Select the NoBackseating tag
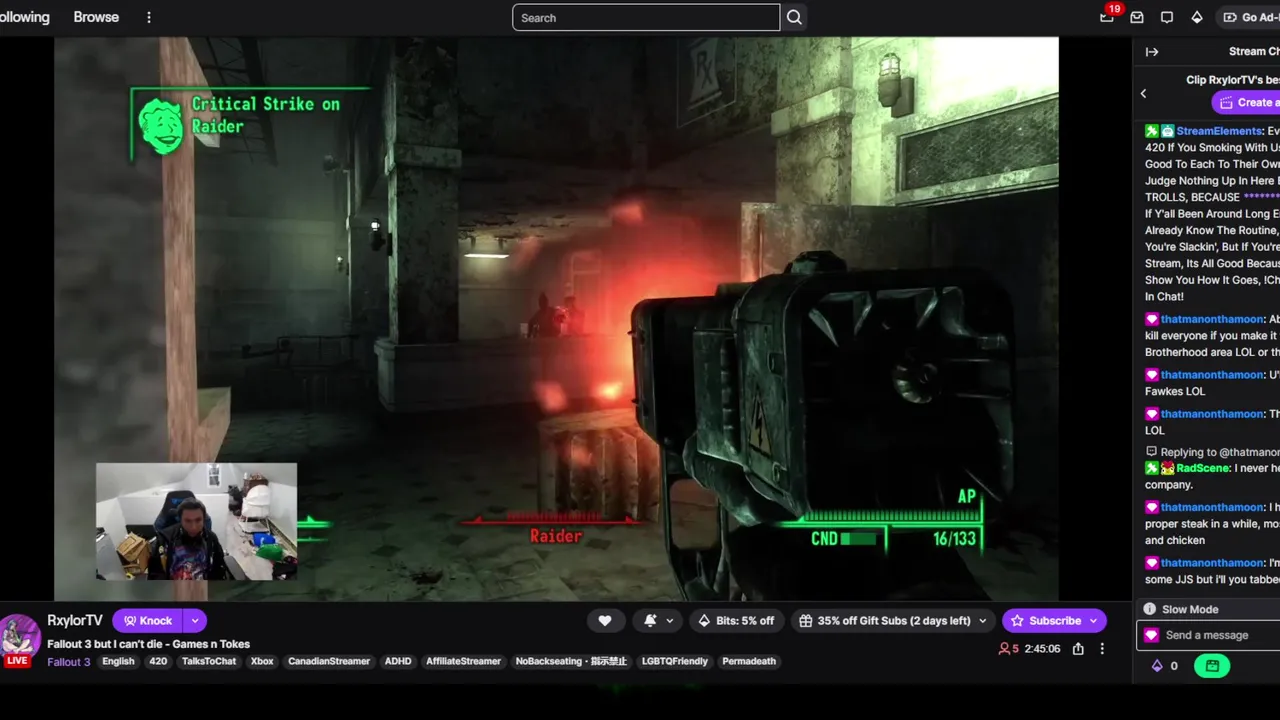The width and height of the screenshot is (1280, 720). pyautogui.click(x=571, y=662)
